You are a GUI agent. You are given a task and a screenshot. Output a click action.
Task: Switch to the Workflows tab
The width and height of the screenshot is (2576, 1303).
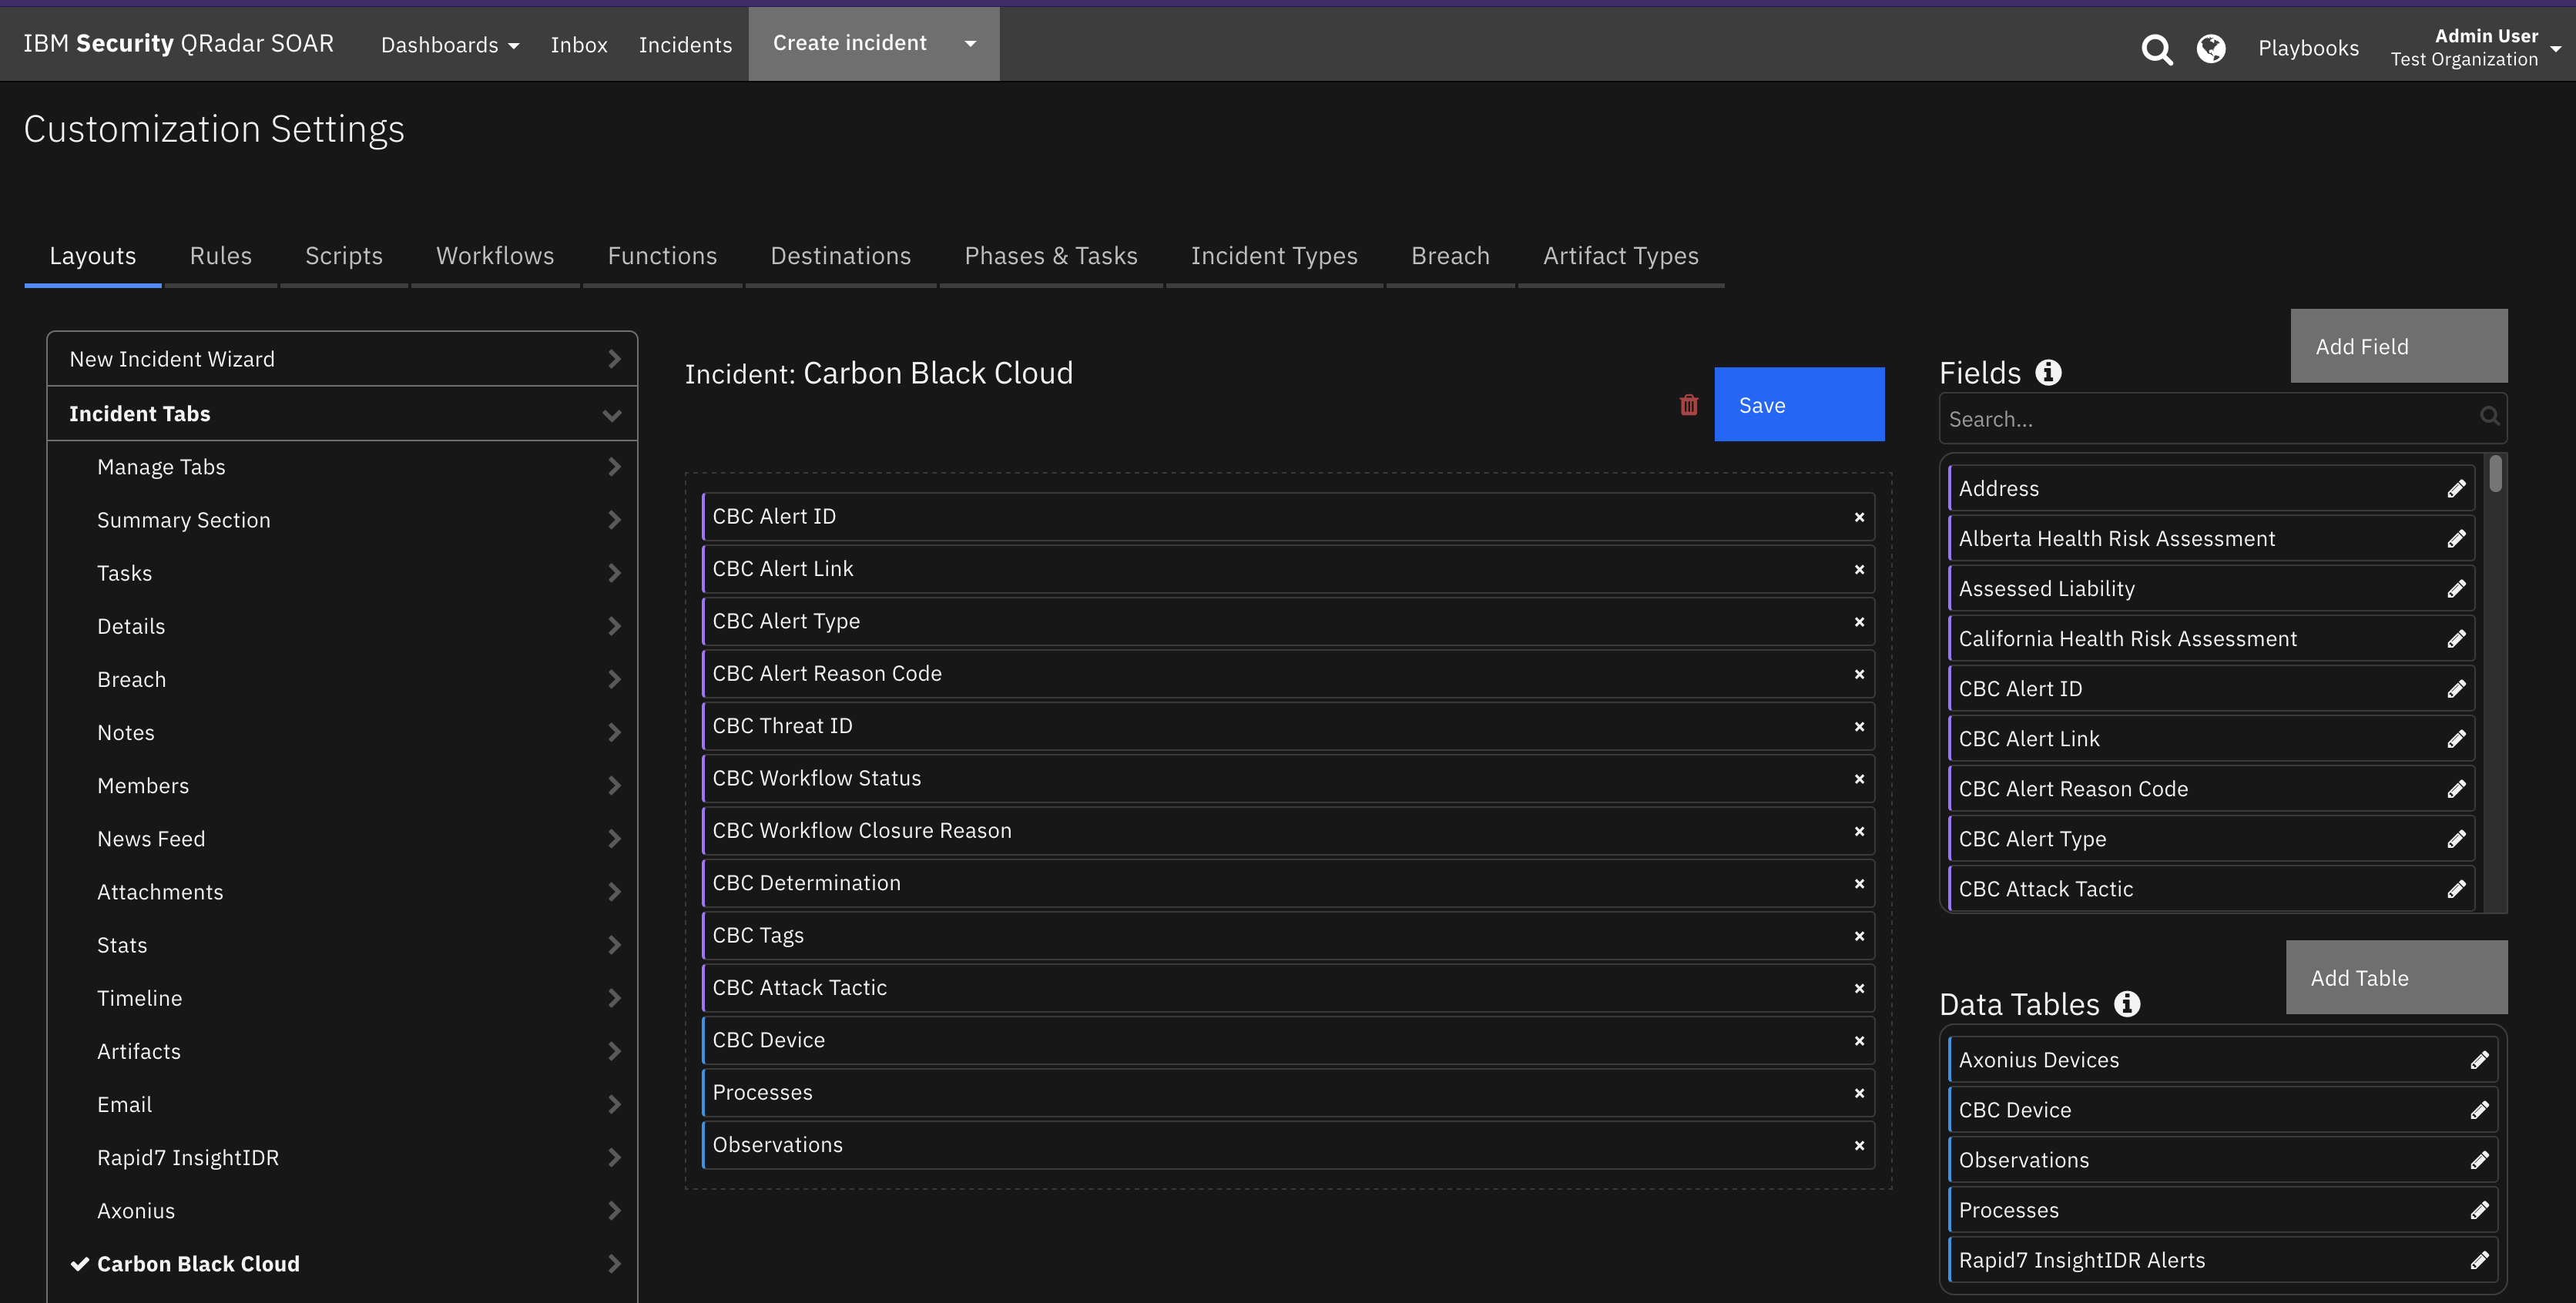click(495, 256)
